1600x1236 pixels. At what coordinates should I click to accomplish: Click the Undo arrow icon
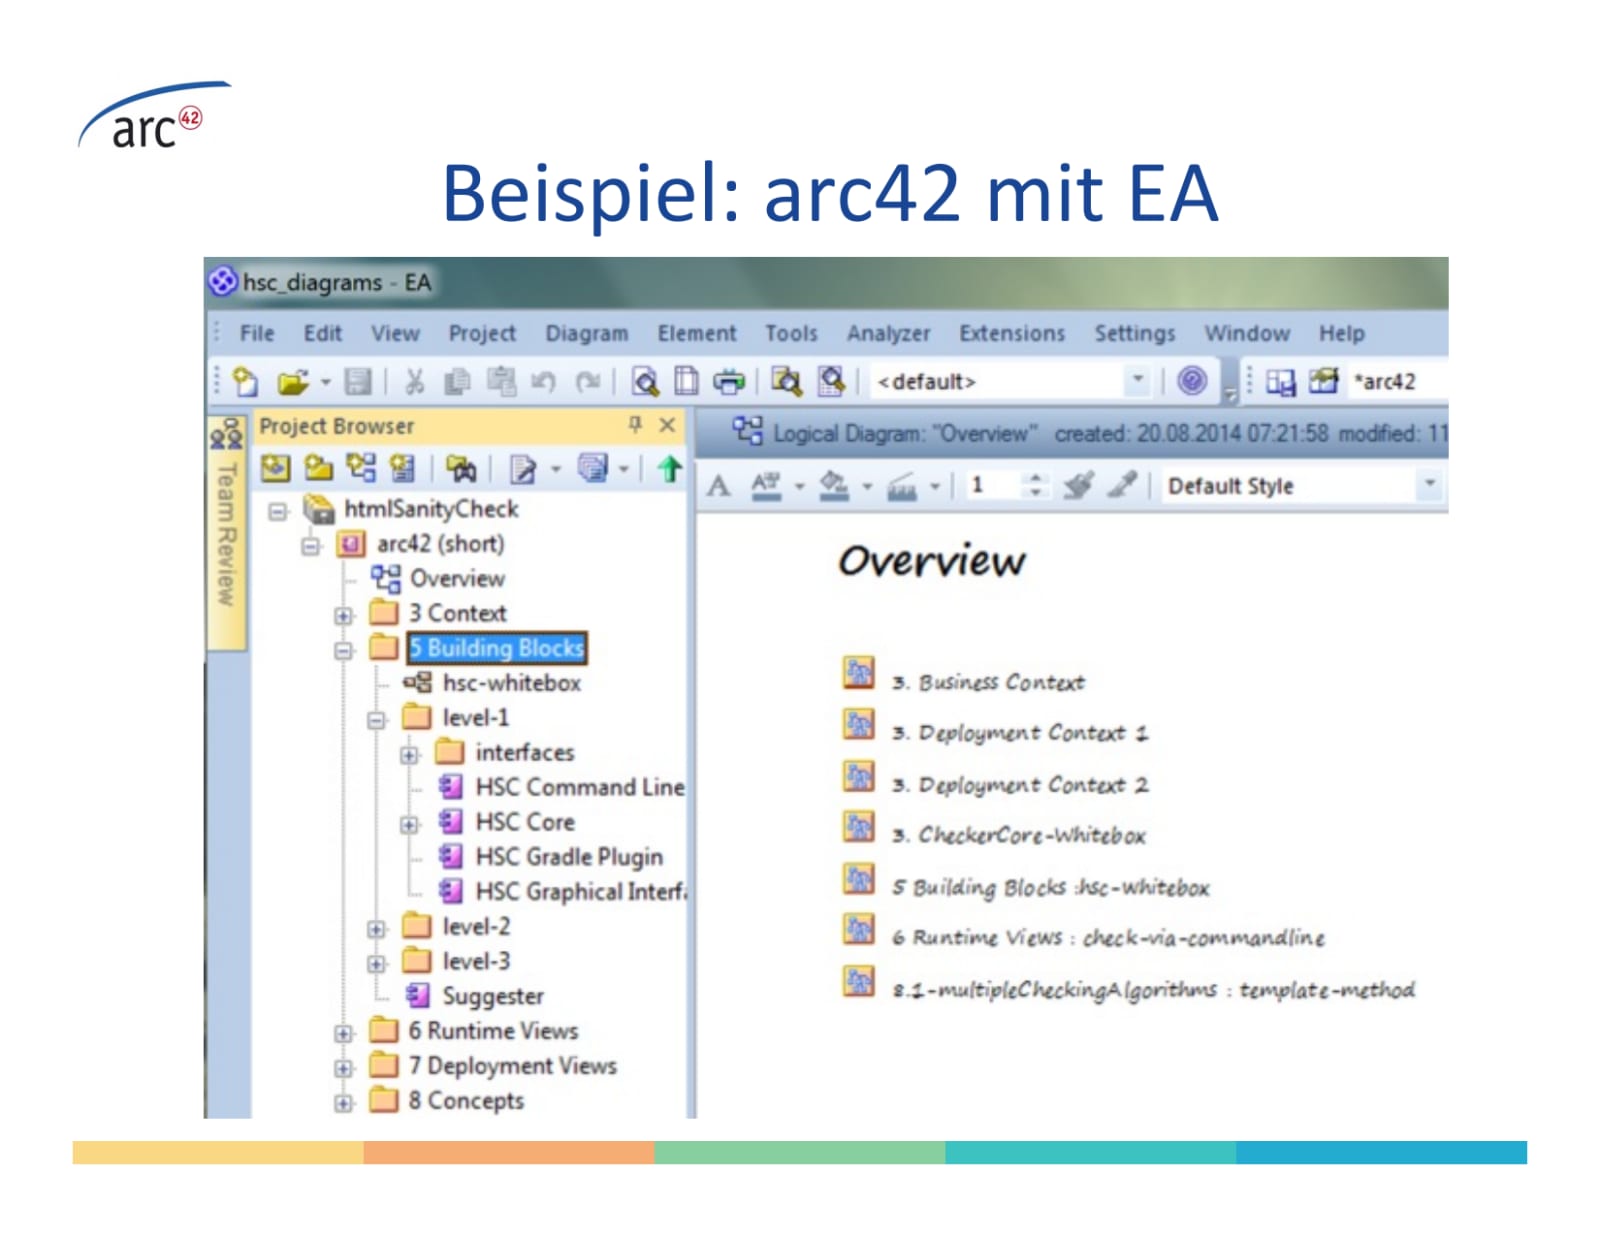pos(543,382)
